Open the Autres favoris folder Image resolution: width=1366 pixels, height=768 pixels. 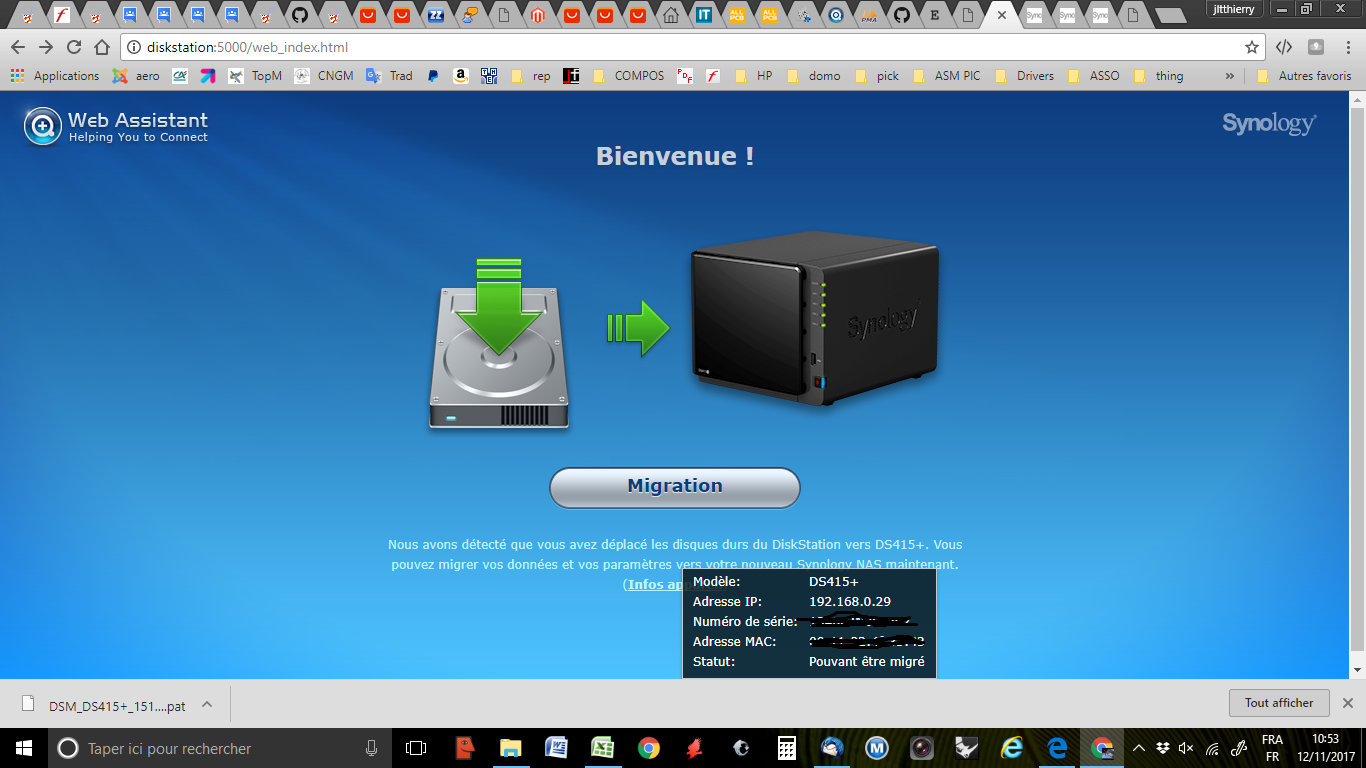tap(1303, 76)
